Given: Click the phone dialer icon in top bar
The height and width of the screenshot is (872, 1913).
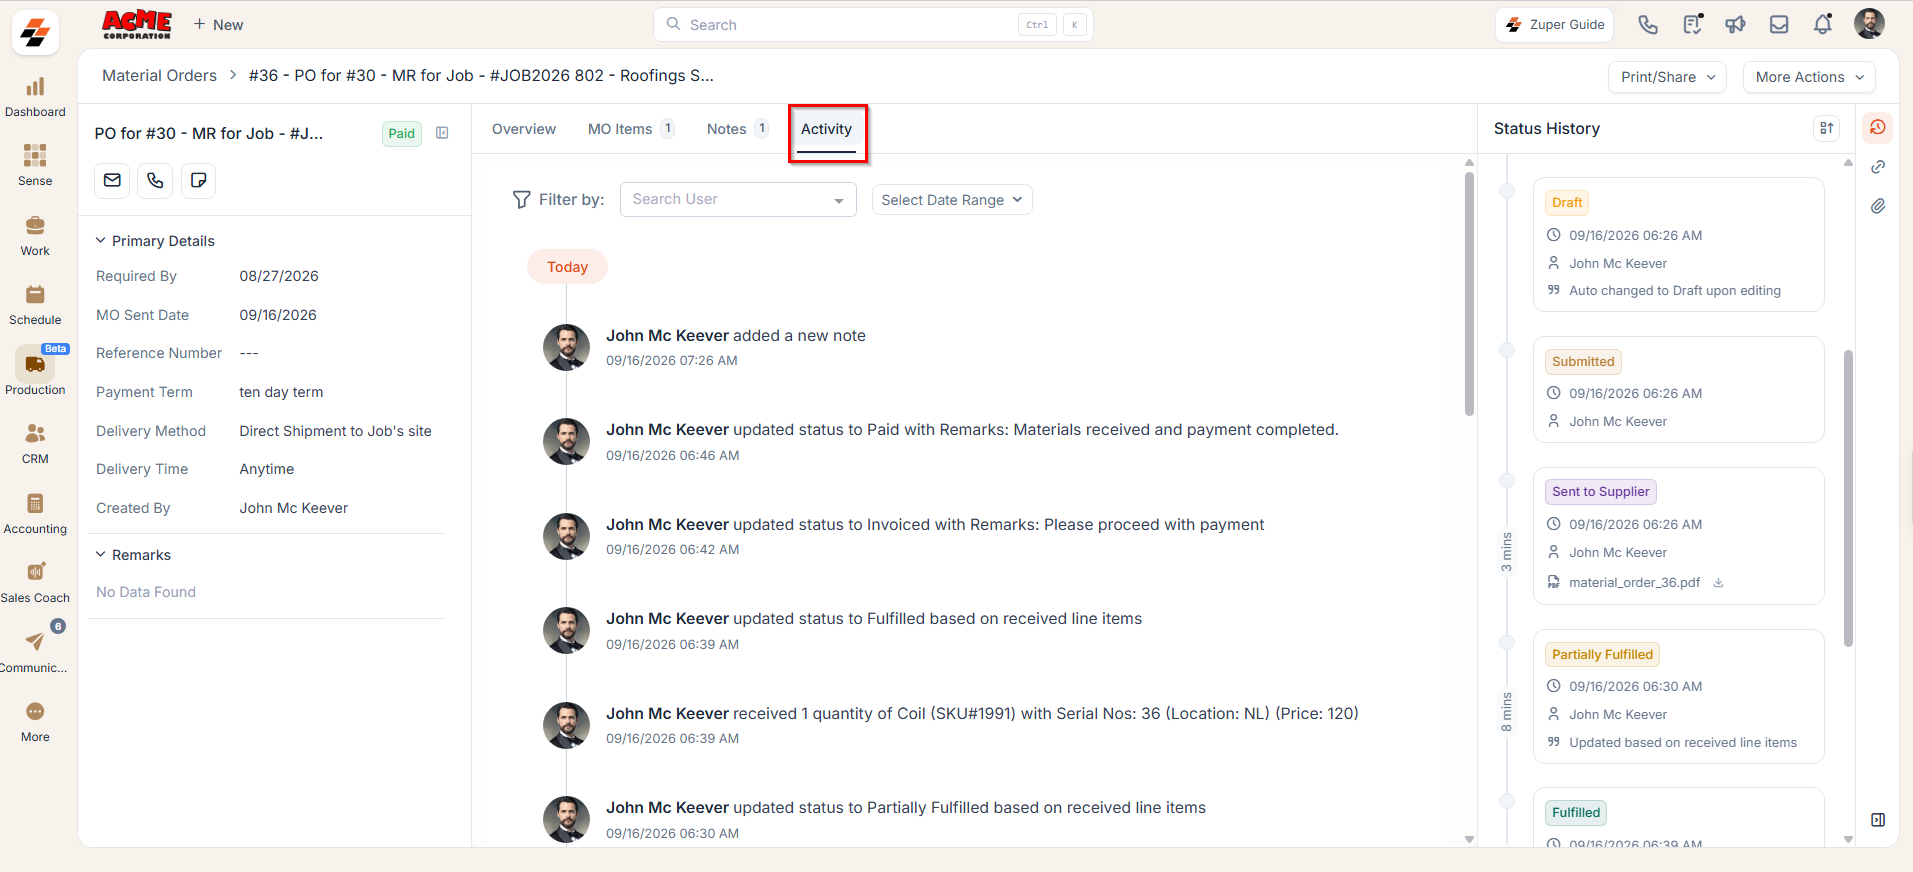Looking at the screenshot, I should tap(1648, 24).
